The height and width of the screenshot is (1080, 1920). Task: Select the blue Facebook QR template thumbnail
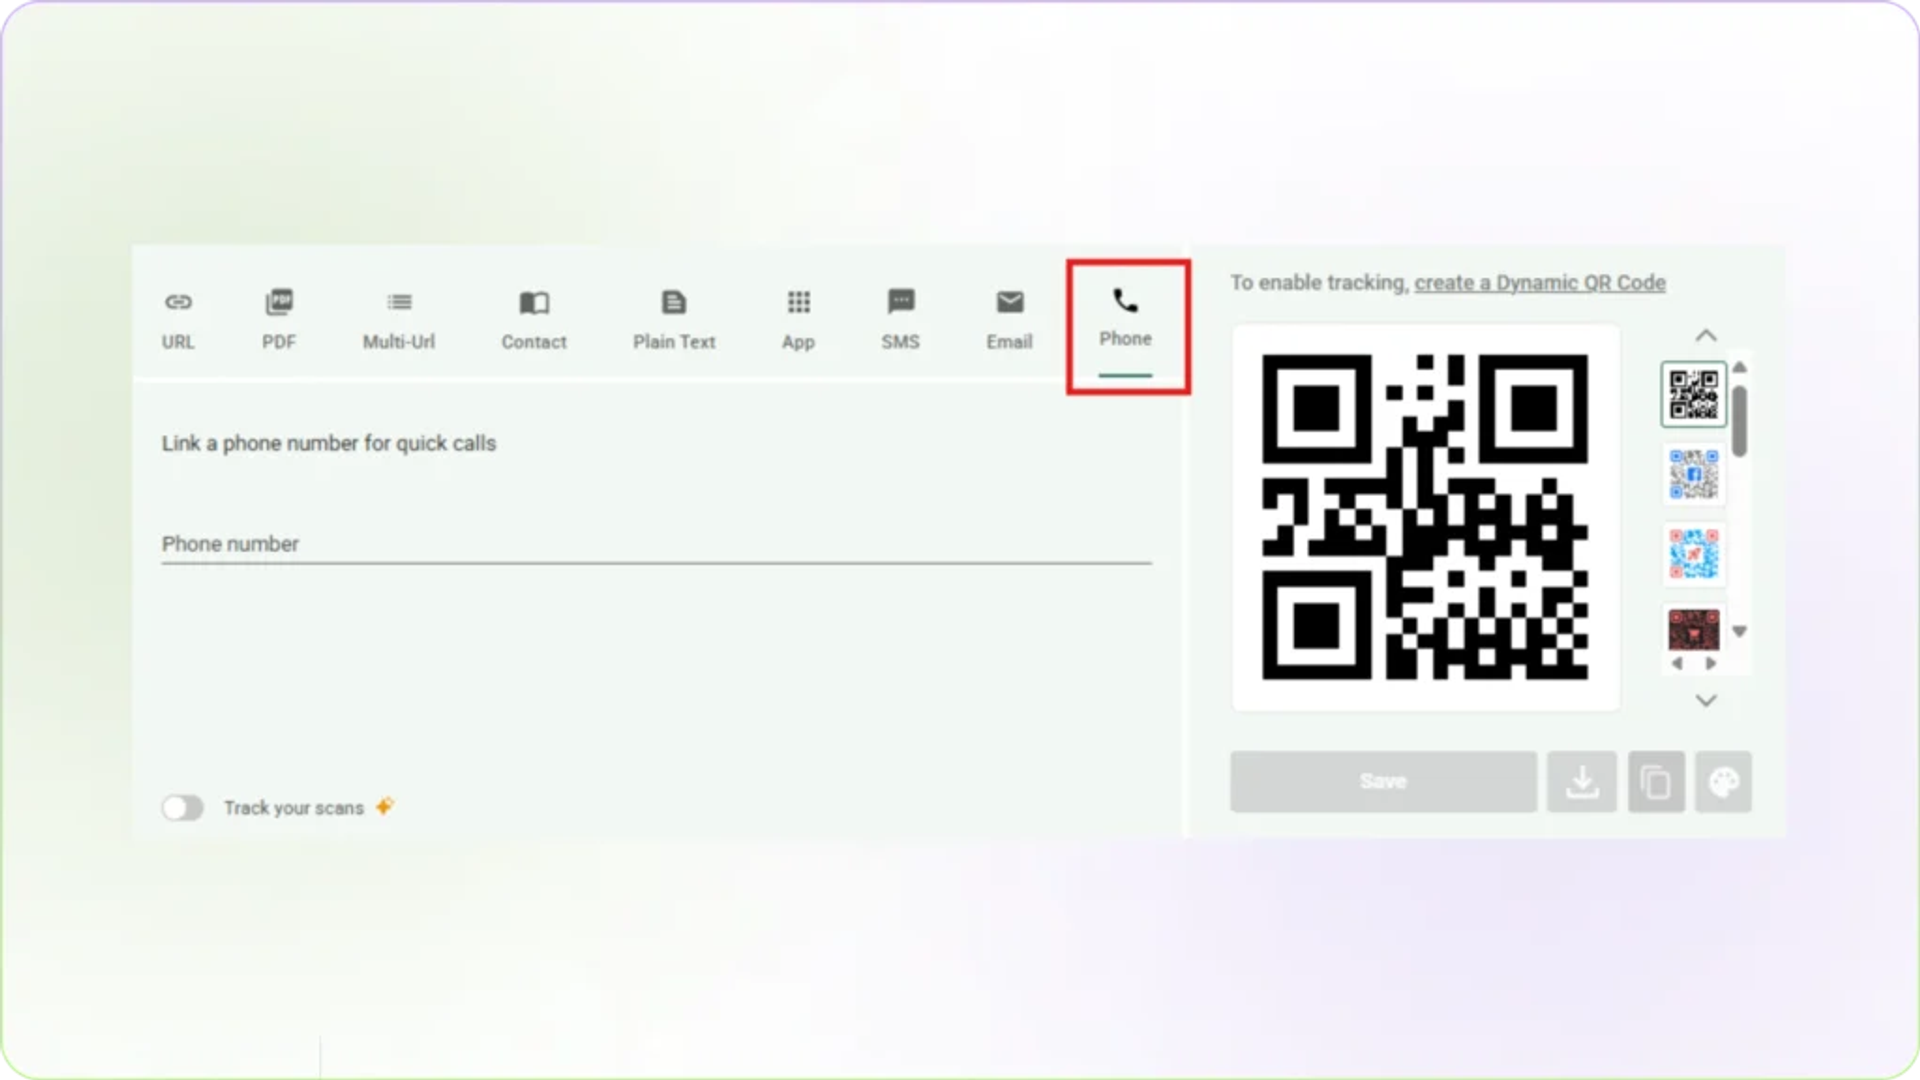(1693, 474)
